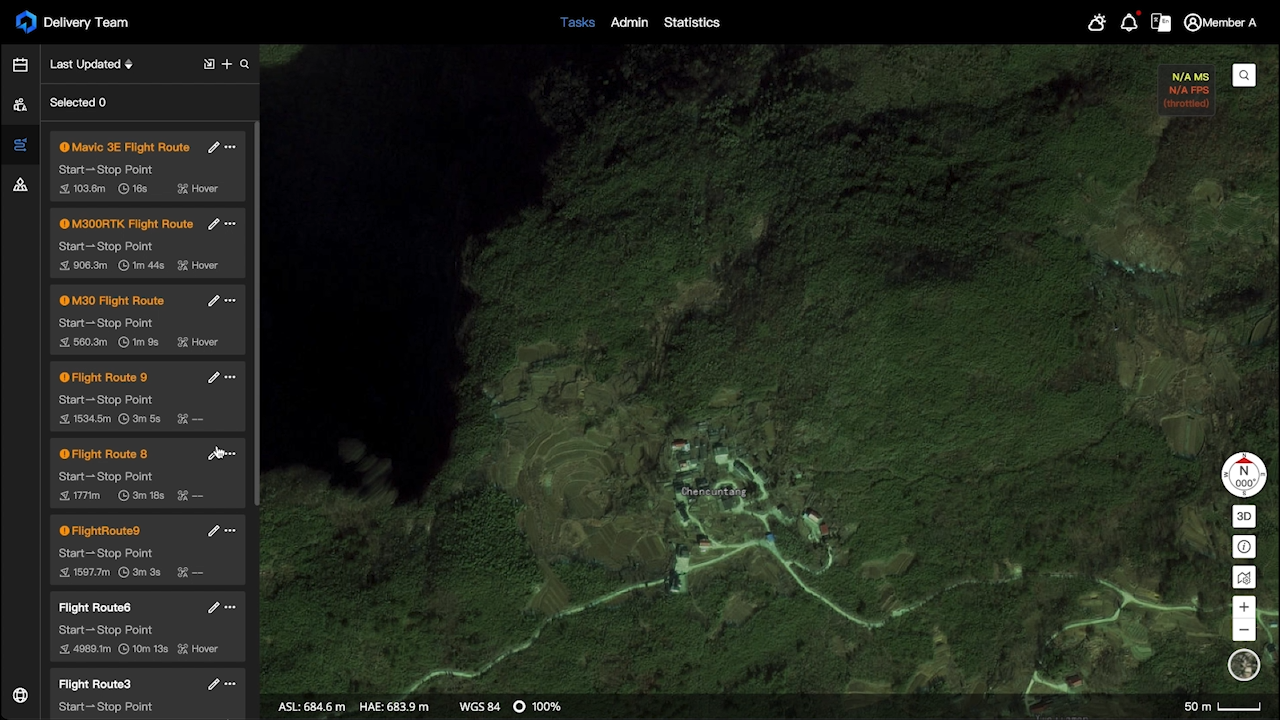1280x720 pixels.
Task: Open the map annotations sidebar icon
Action: pyautogui.click(x=20, y=185)
